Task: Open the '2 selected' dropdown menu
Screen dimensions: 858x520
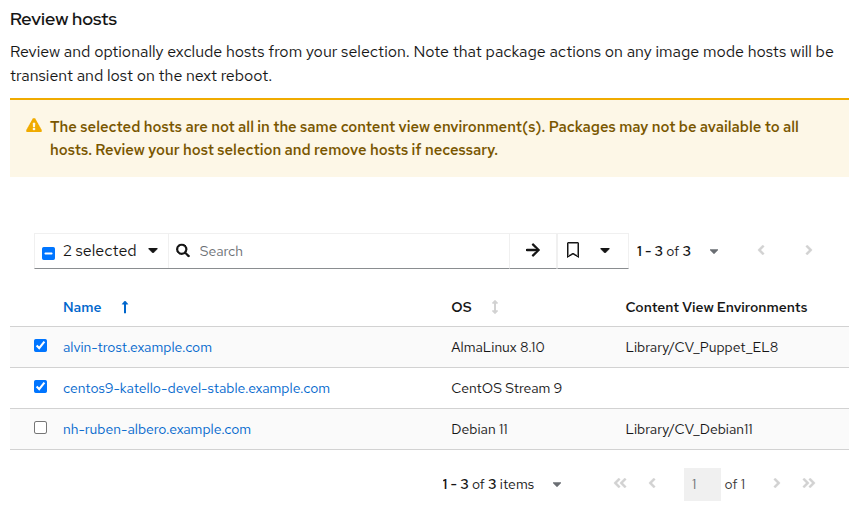Action: click(x=153, y=251)
